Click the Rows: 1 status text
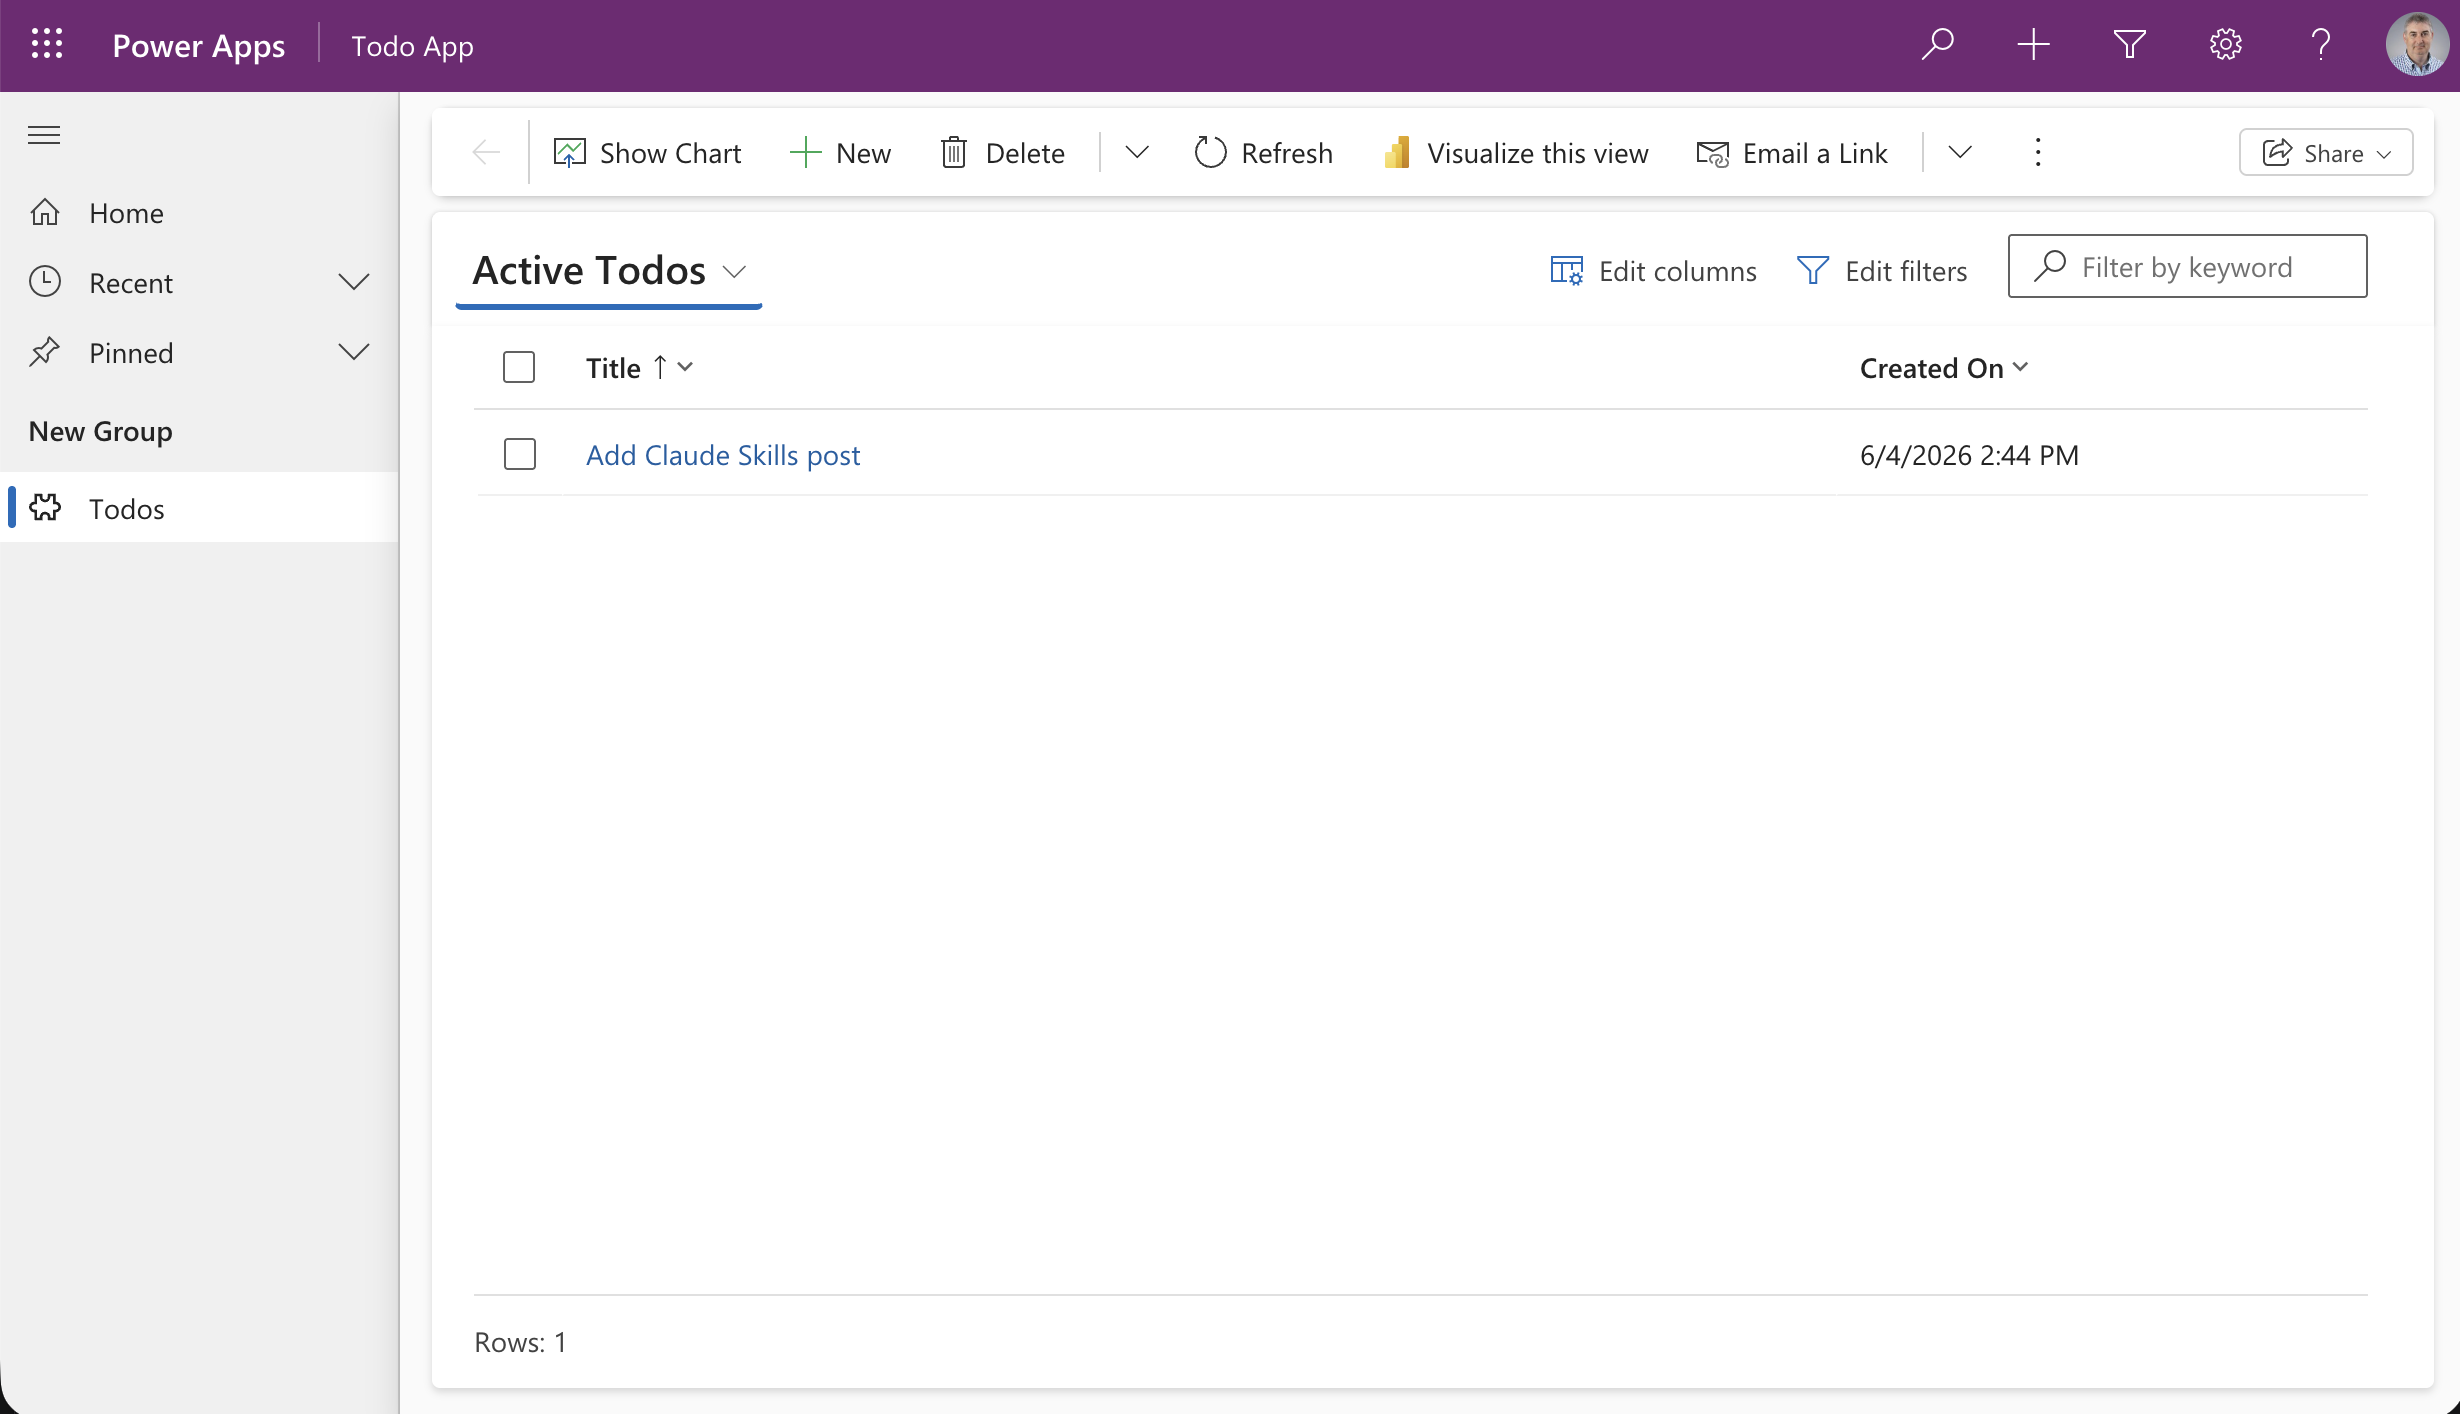This screenshot has height=1414, width=2460. click(x=520, y=1342)
